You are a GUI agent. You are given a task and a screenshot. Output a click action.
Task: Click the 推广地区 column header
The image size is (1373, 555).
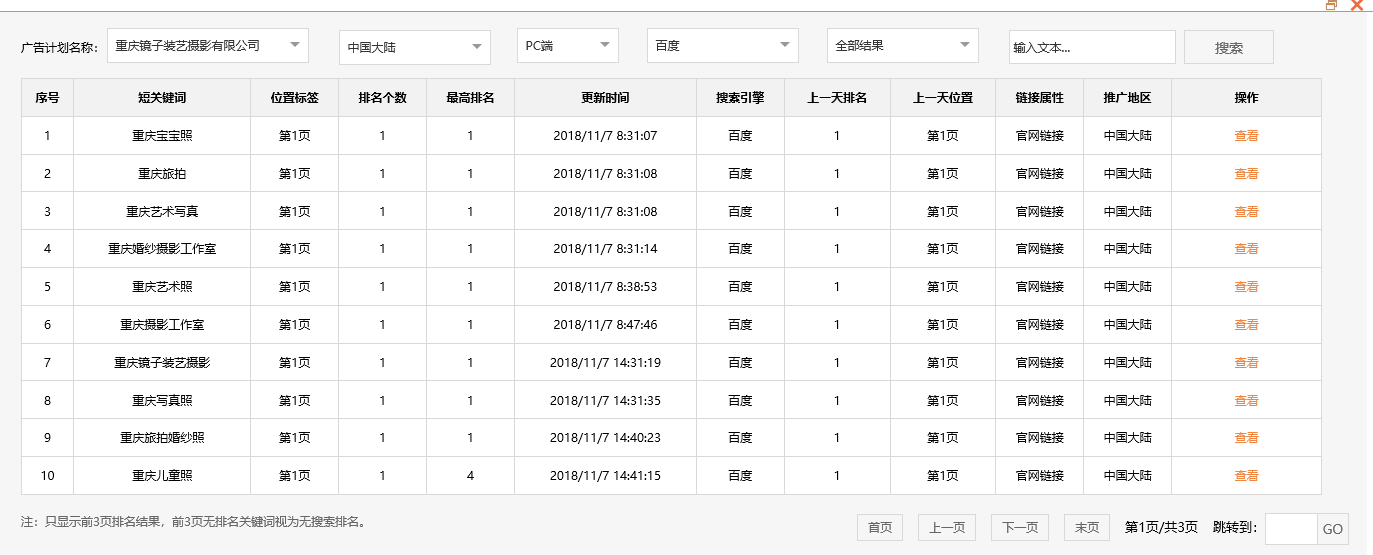1128,98
